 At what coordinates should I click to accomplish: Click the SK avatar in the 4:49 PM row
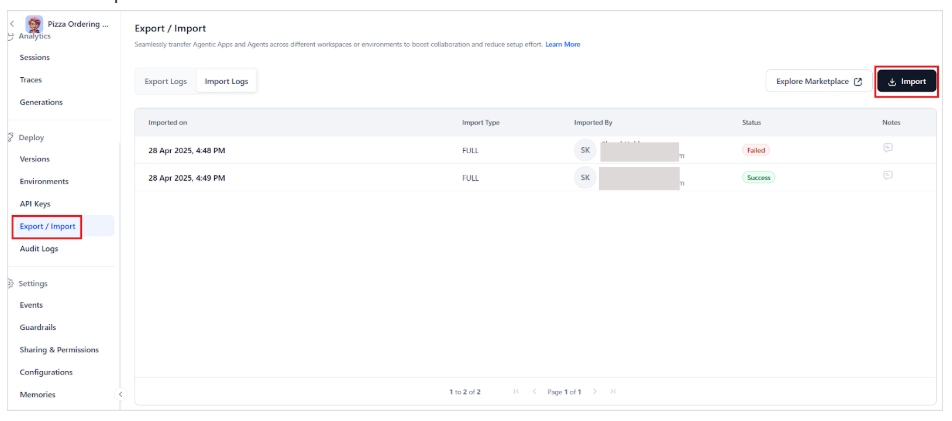click(x=585, y=178)
